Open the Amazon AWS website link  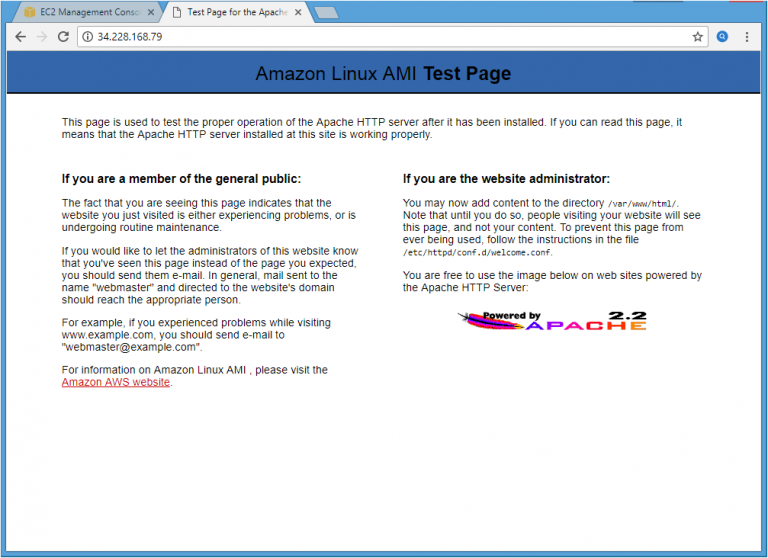click(116, 382)
